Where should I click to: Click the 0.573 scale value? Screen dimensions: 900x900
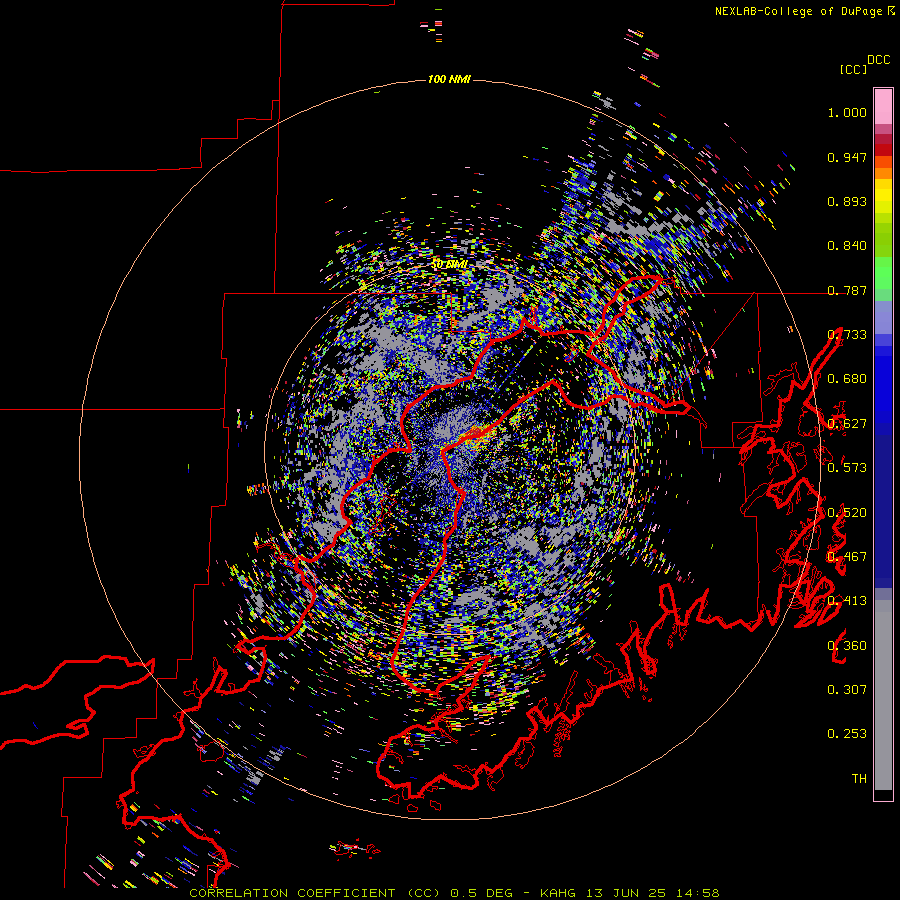tap(847, 468)
